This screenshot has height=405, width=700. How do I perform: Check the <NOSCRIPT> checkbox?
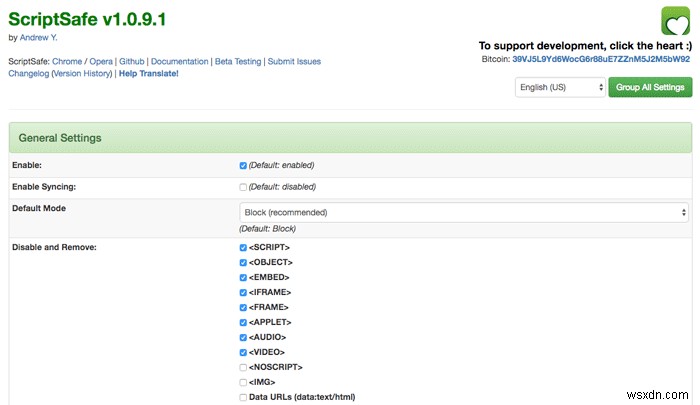tap(243, 367)
